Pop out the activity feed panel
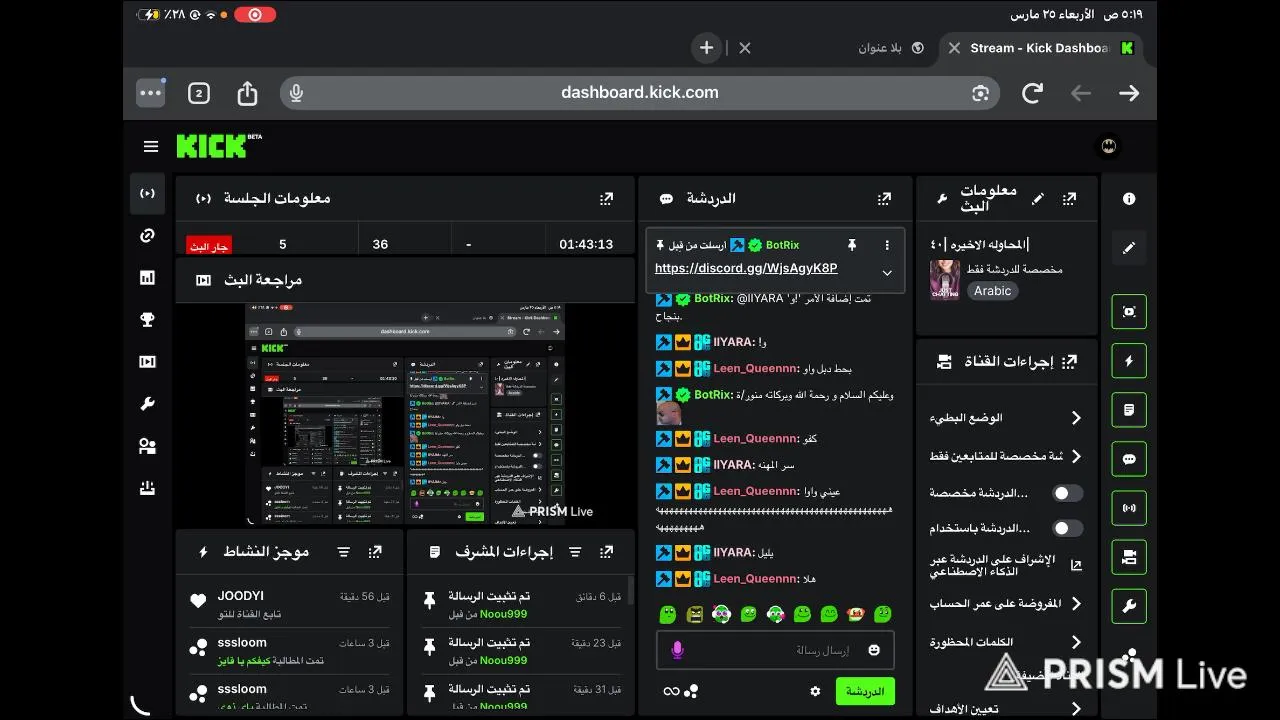The height and width of the screenshot is (720, 1280). coord(375,552)
